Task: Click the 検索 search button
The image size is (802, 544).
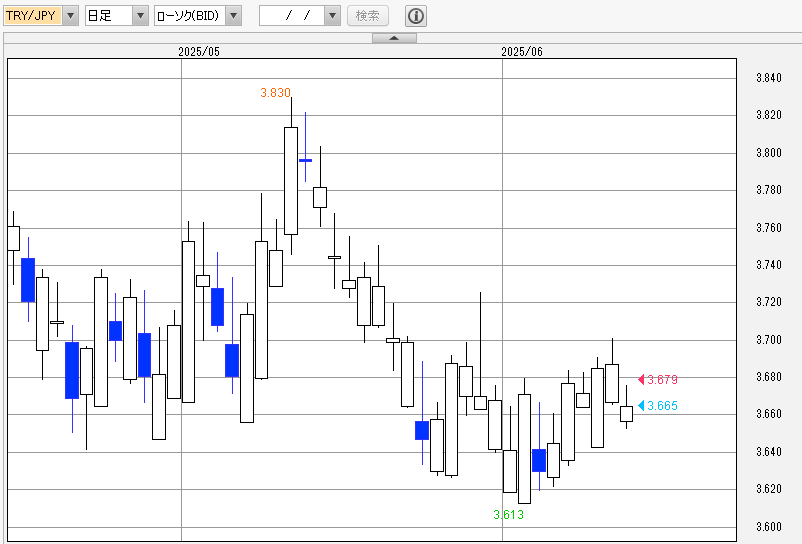Action: click(x=368, y=16)
